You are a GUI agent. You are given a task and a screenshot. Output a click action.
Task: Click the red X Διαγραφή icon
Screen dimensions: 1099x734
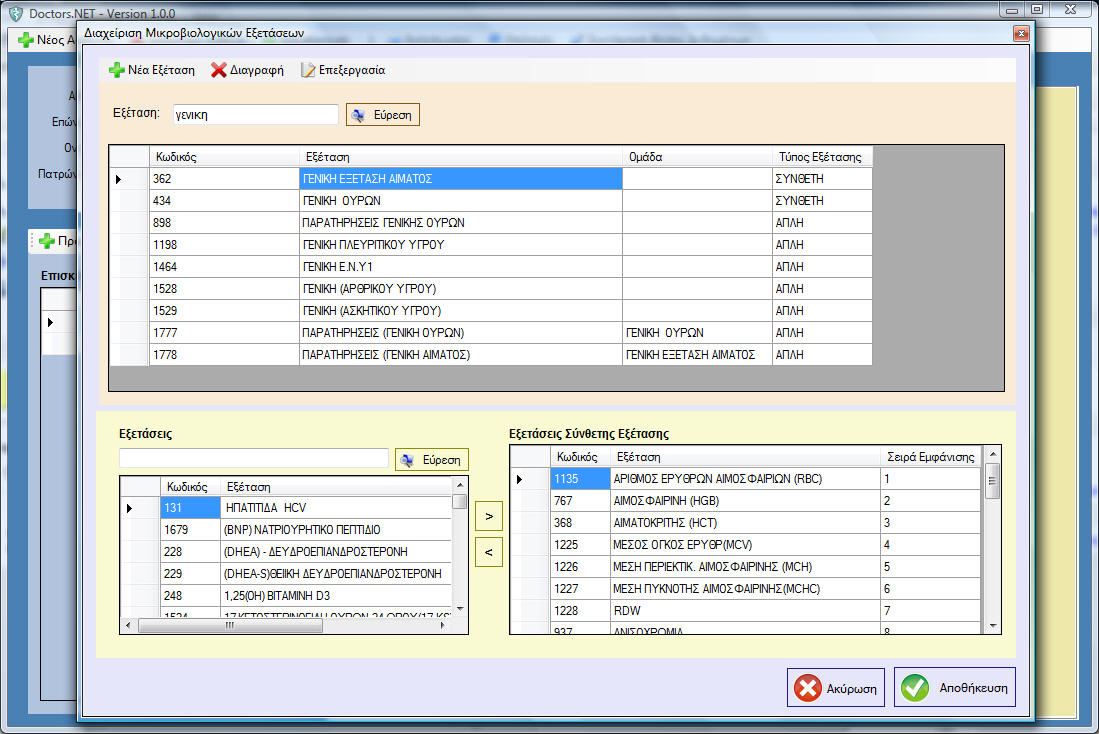point(219,70)
